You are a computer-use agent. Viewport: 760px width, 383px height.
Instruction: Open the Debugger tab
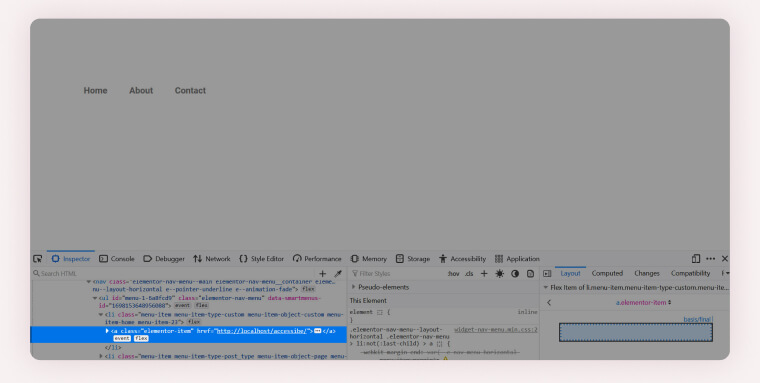click(x=164, y=258)
